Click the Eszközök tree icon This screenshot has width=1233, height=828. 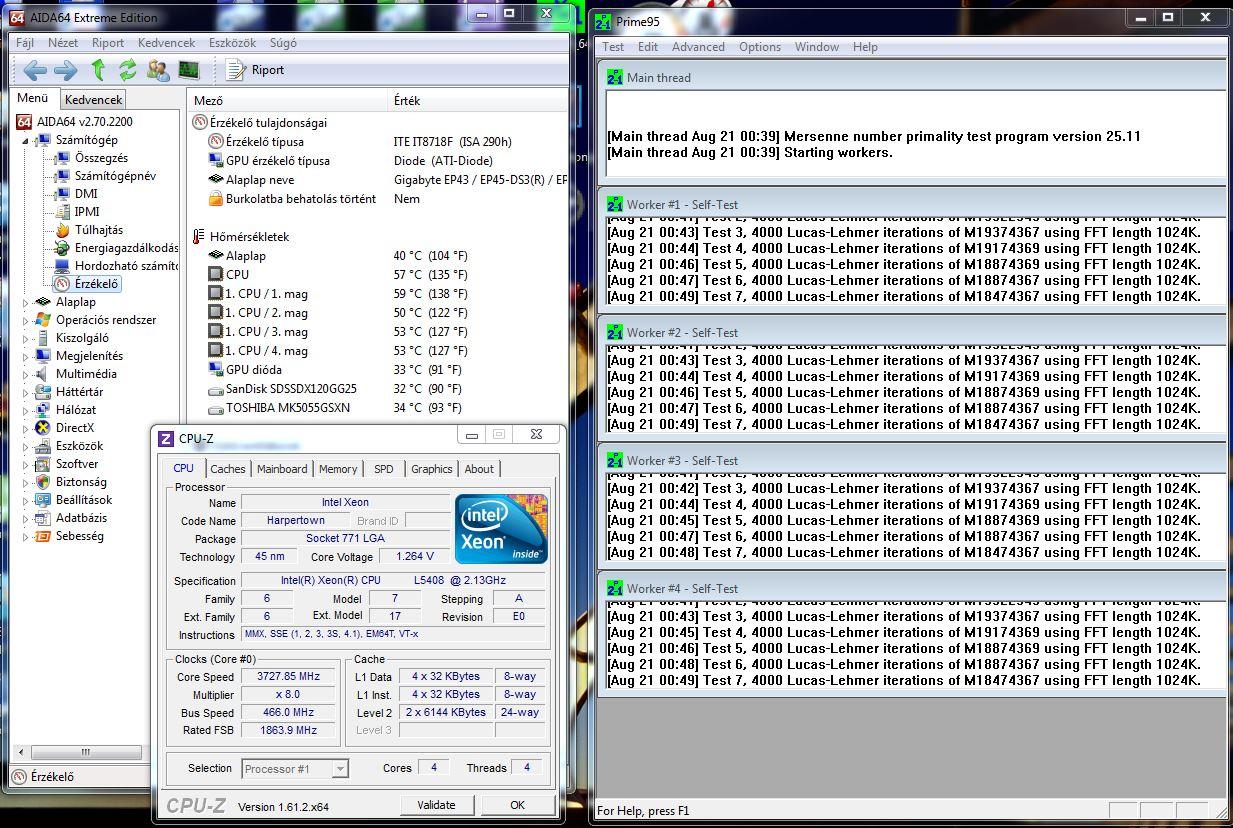tap(43, 446)
